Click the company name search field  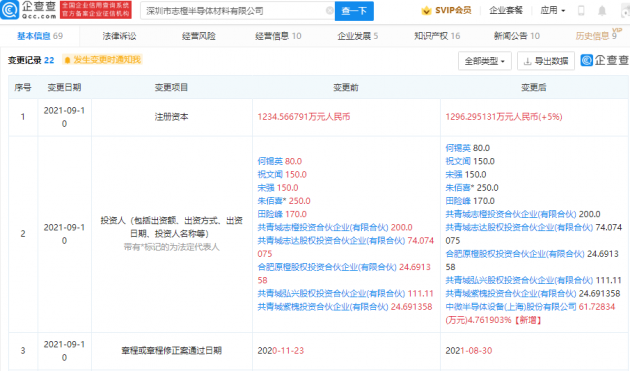point(237,11)
